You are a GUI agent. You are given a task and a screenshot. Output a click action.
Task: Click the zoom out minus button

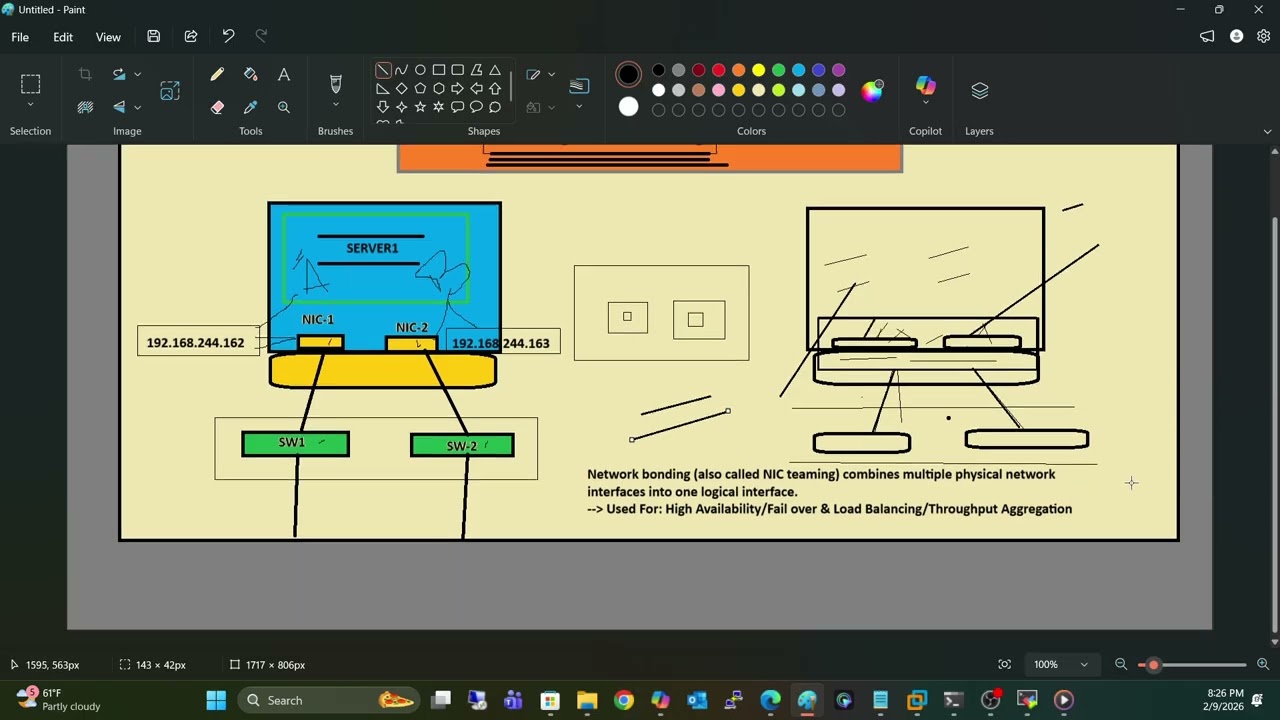point(1121,665)
